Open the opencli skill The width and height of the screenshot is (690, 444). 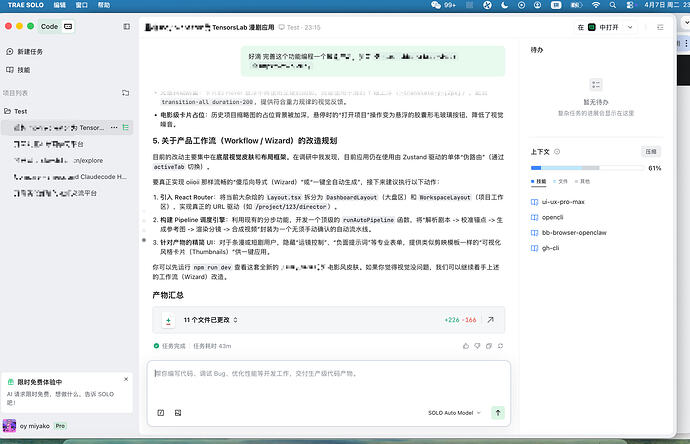547,217
